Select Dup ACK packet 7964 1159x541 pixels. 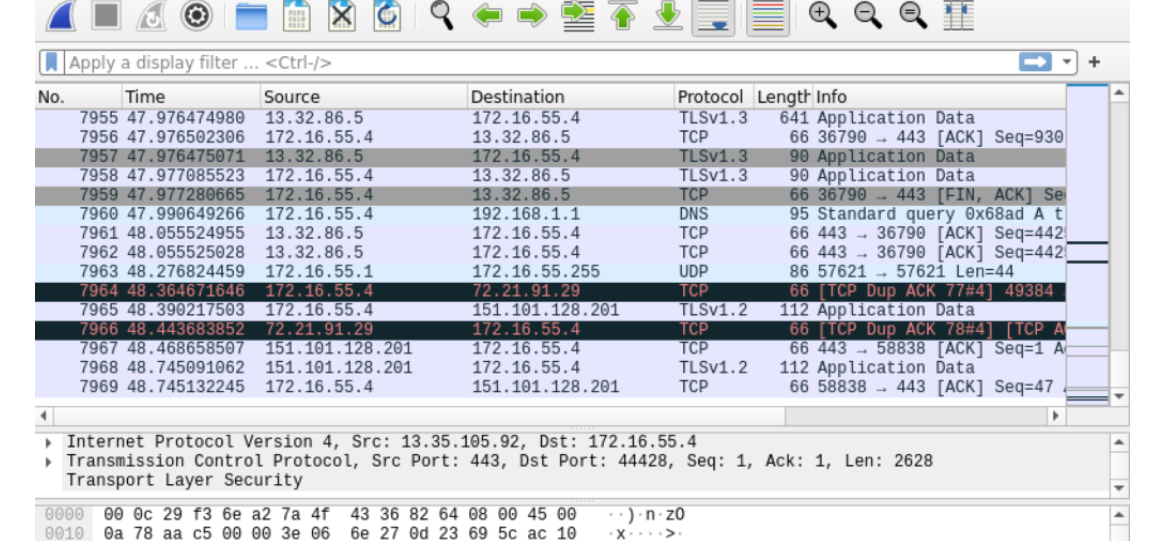point(551,291)
